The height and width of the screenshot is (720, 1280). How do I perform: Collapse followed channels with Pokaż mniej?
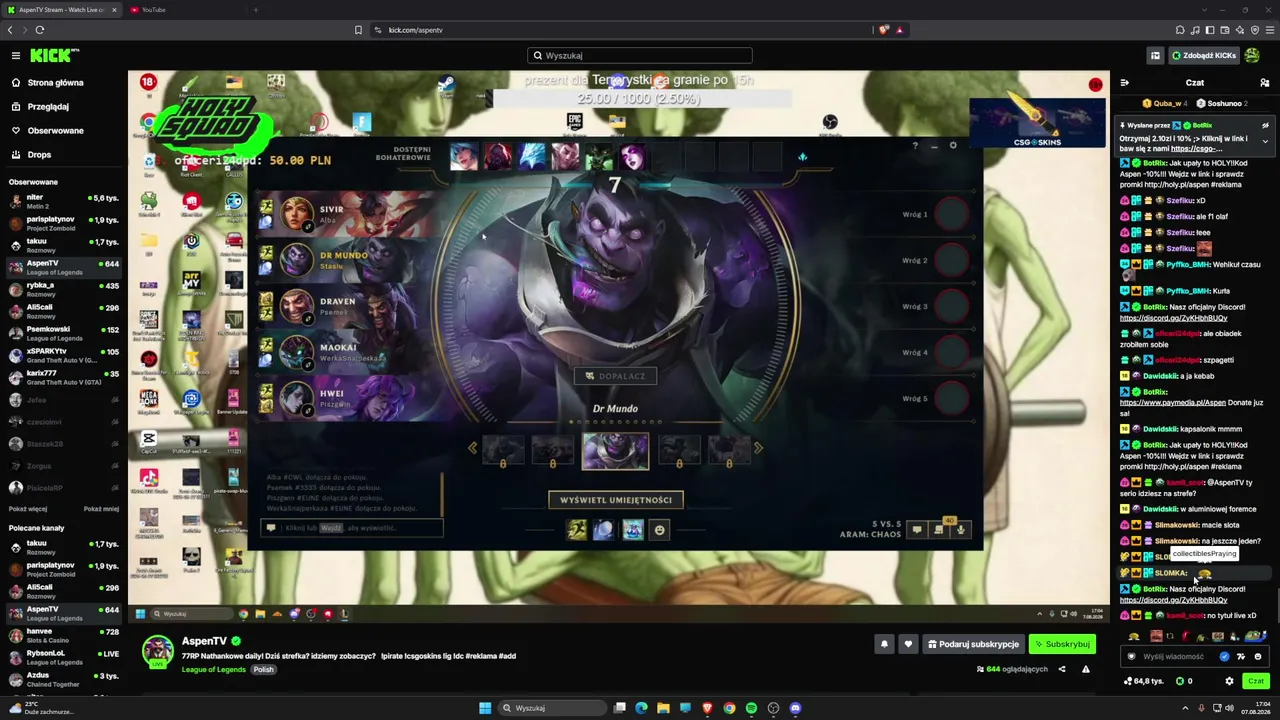click(101, 509)
